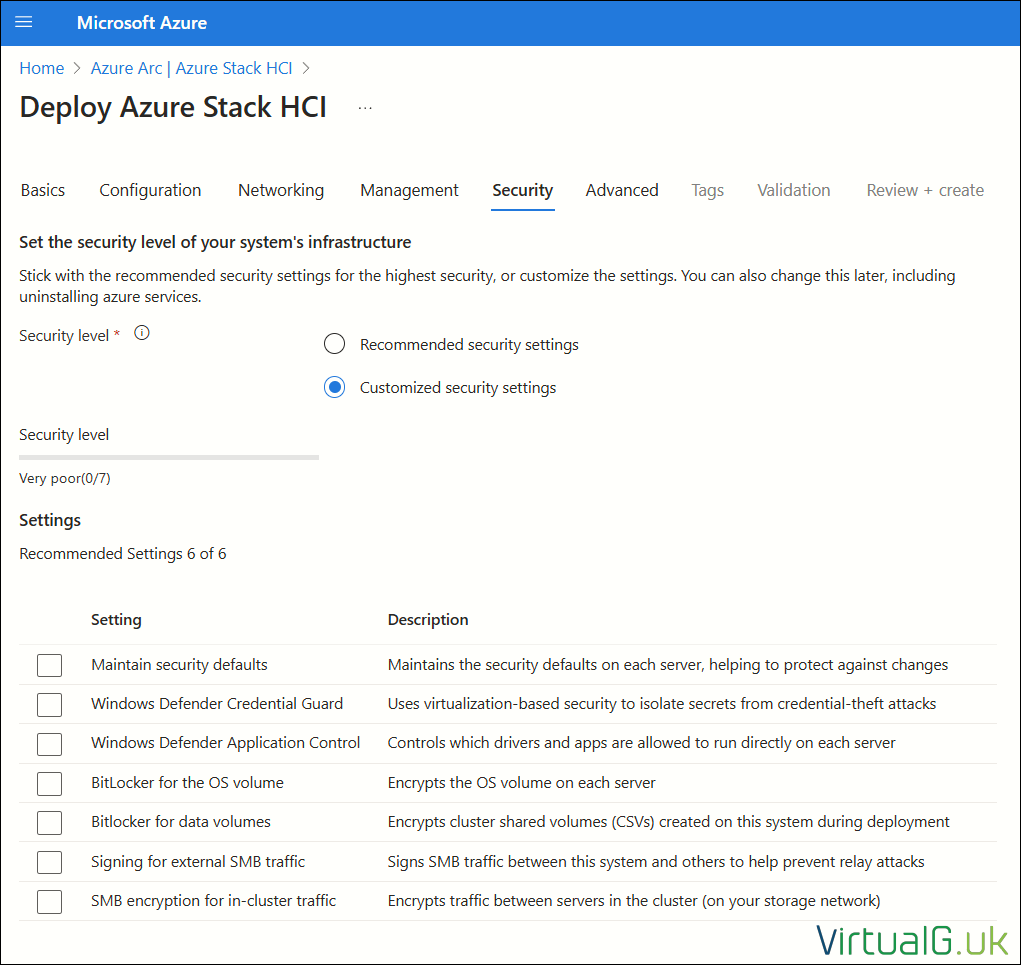This screenshot has width=1021, height=965.
Task: Enable Windows Defender Application Control checkbox
Action: pos(49,744)
